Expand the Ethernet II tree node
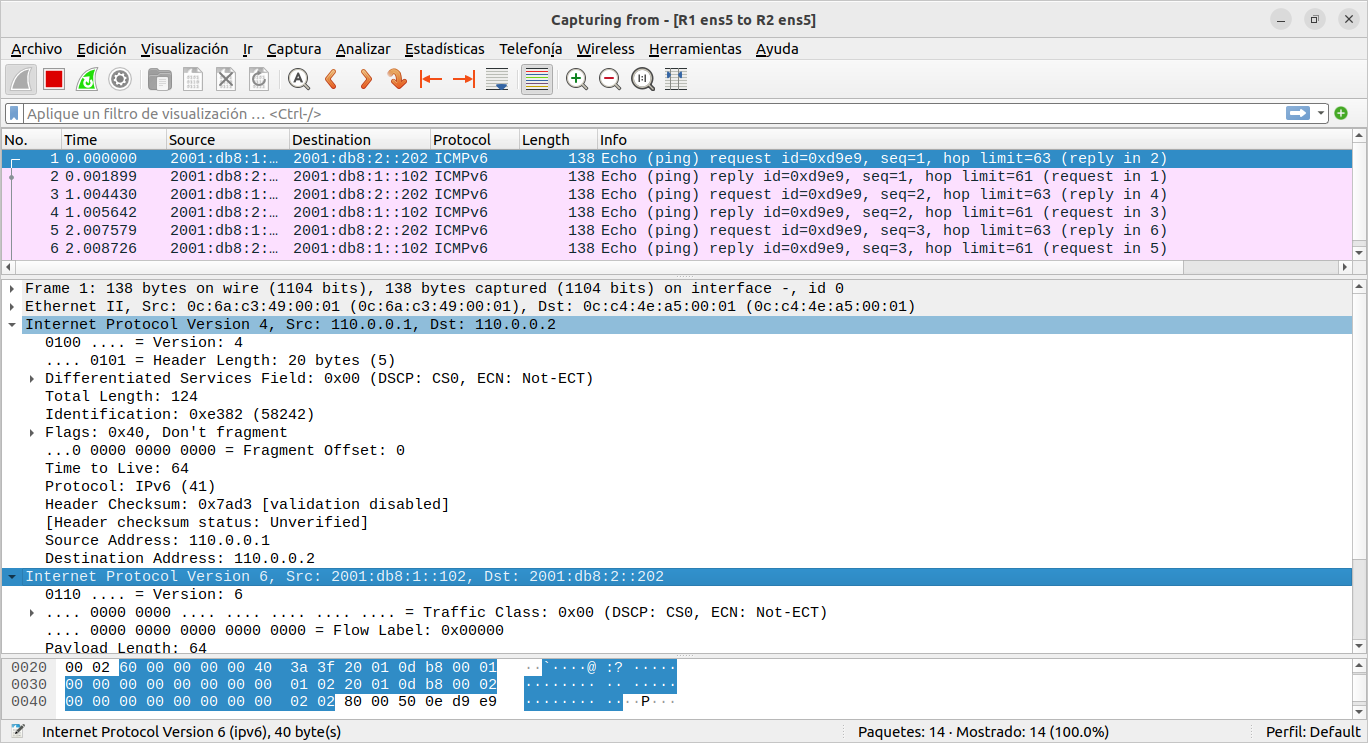The width and height of the screenshot is (1368, 743). (x=12, y=306)
